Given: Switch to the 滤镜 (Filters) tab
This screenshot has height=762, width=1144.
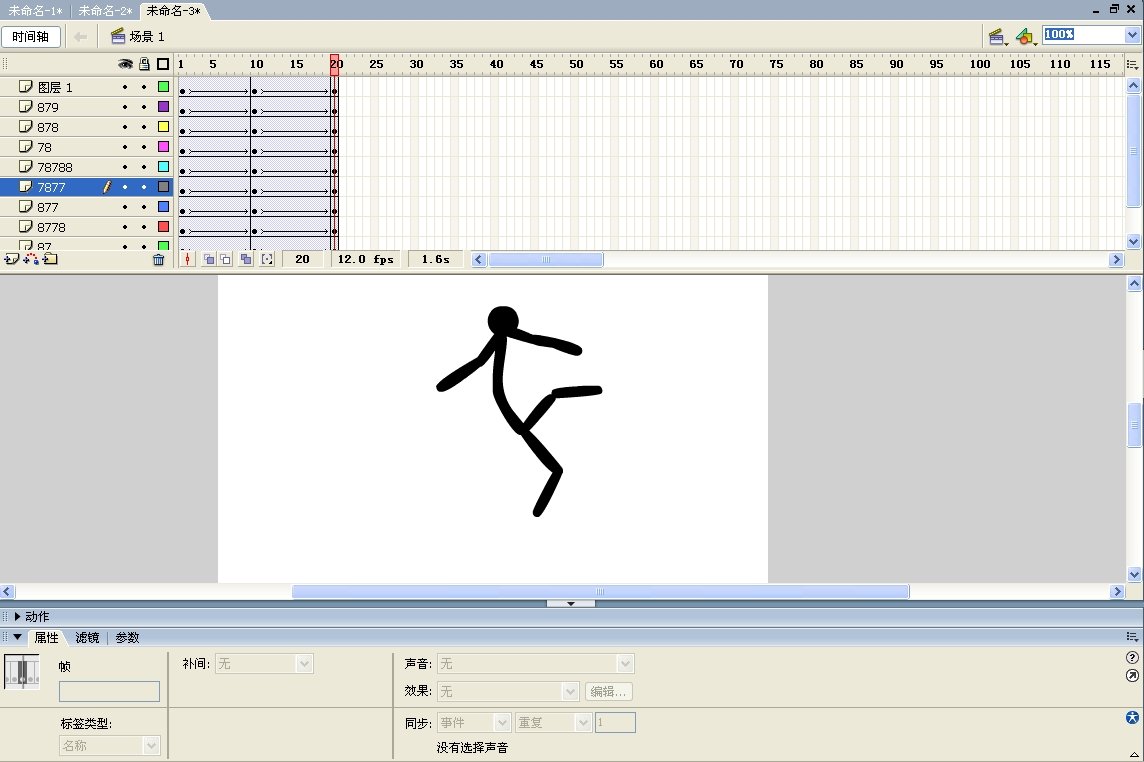Looking at the screenshot, I should point(87,638).
